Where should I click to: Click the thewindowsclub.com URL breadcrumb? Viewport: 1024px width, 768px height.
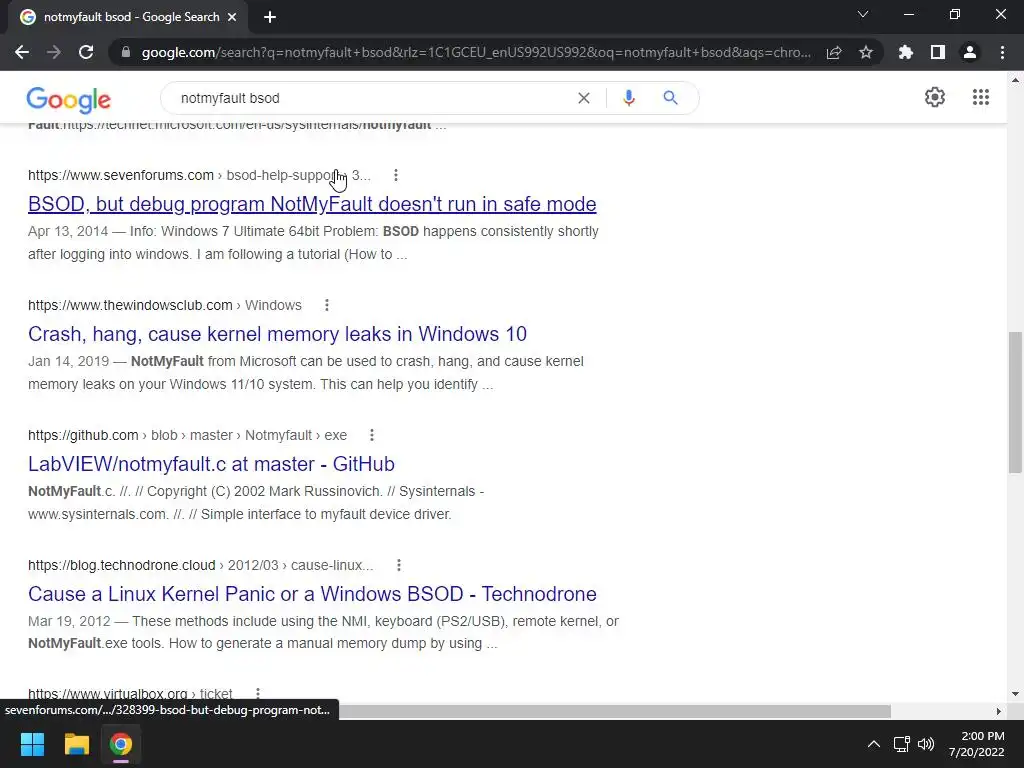[165, 305]
